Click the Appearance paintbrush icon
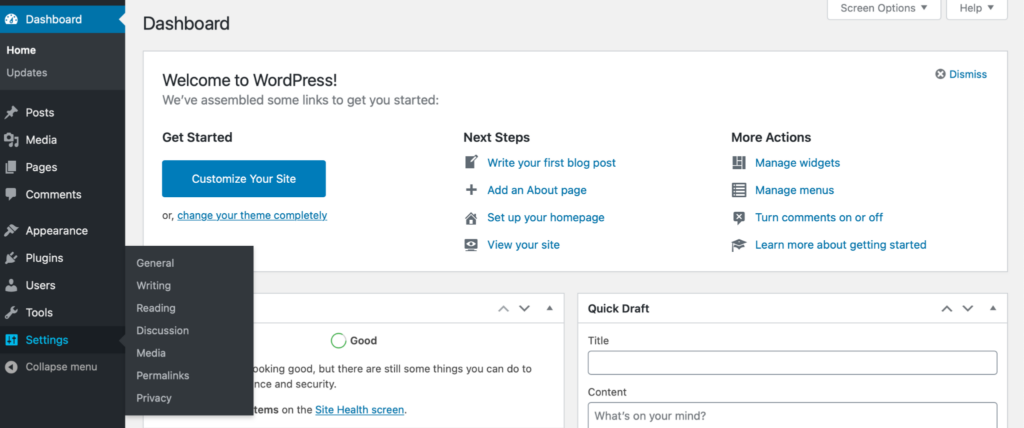This screenshot has width=1024, height=428. point(11,231)
